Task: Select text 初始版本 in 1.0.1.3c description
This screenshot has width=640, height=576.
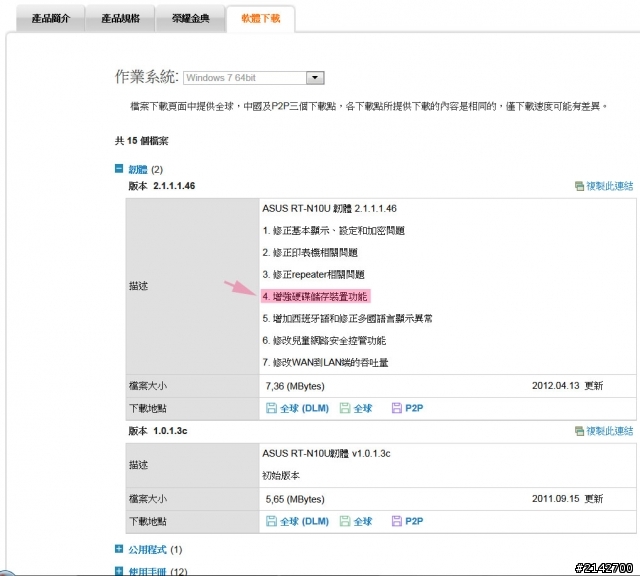Action: click(281, 476)
